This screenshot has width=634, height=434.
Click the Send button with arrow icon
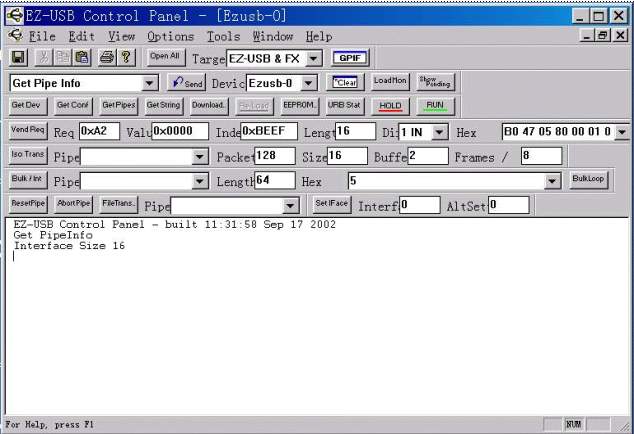187,82
